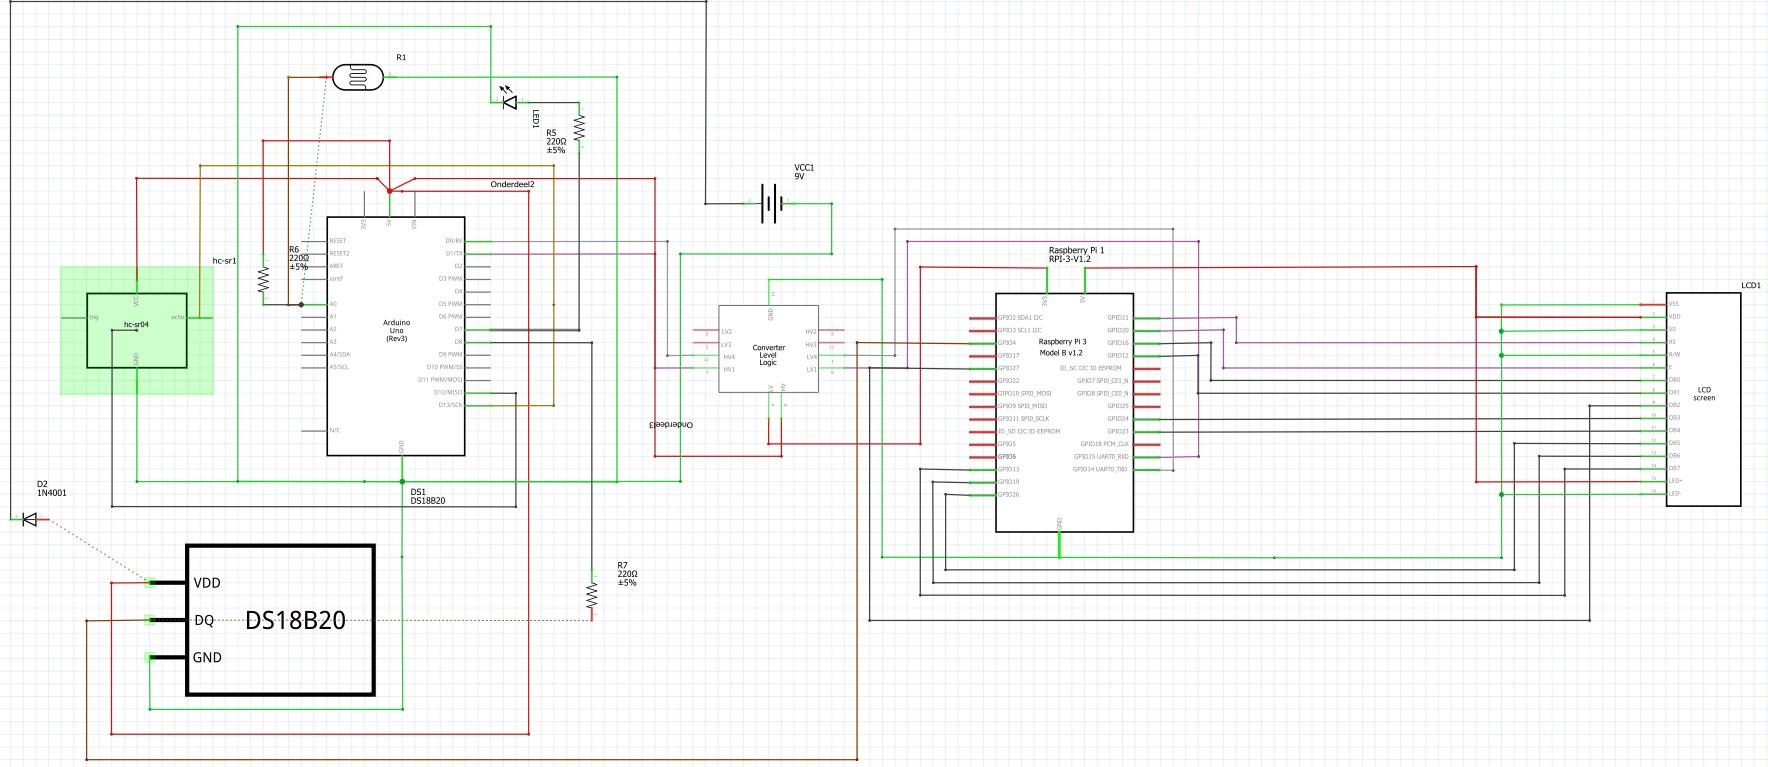This screenshot has height=767, width=1768.
Task: Select the R1 photoresistor symbol
Action: click(x=357, y=77)
